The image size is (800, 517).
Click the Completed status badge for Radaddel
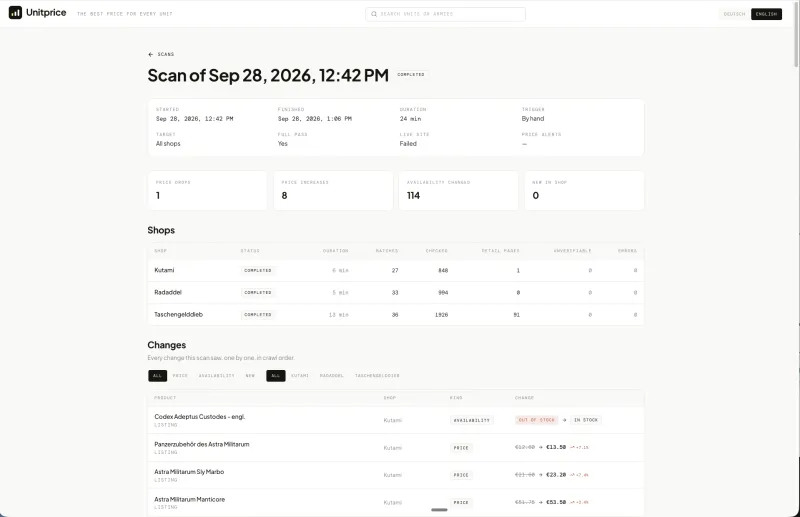point(258,292)
